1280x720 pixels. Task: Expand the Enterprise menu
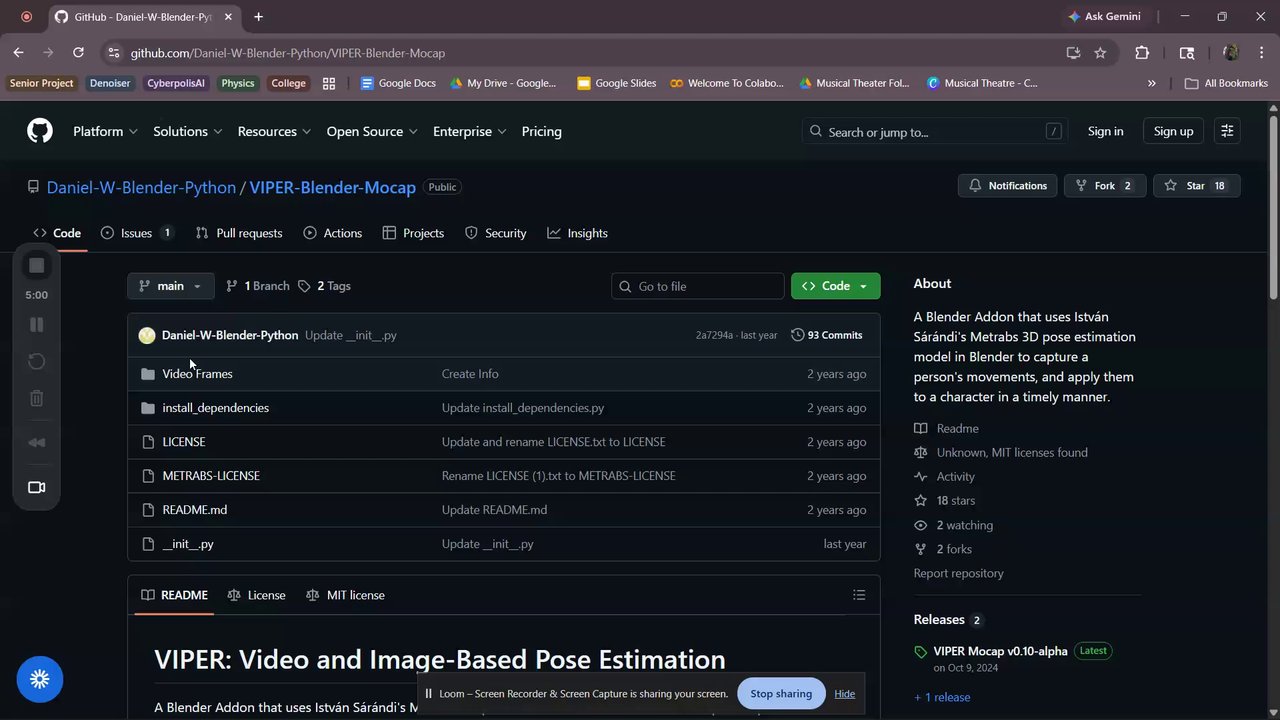tap(469, 131)
